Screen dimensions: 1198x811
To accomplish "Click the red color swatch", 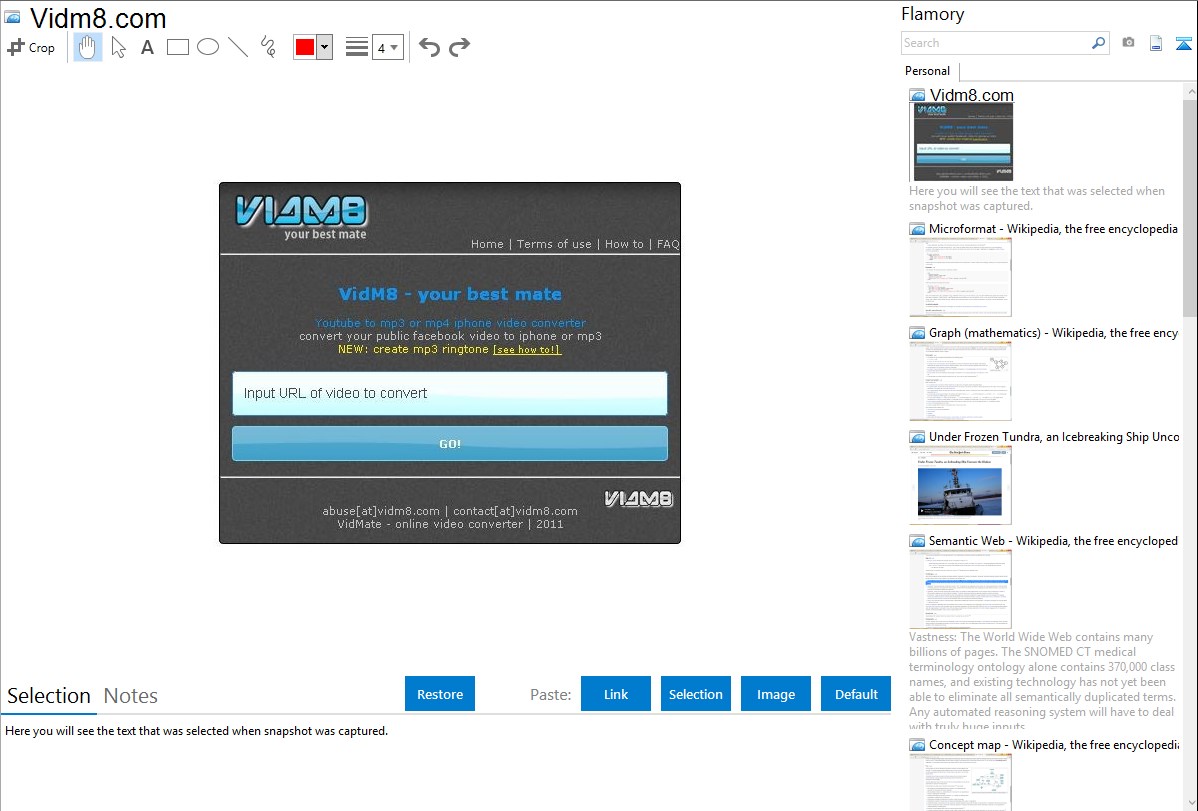I will point(305,47).
